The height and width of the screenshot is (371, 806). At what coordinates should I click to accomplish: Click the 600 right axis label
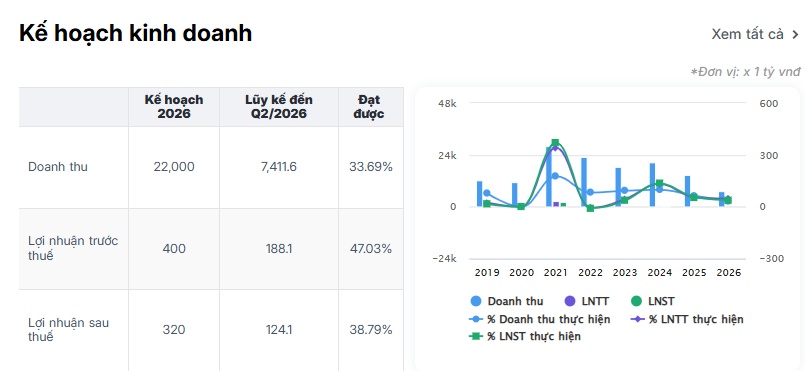click(x=769, y=103)
